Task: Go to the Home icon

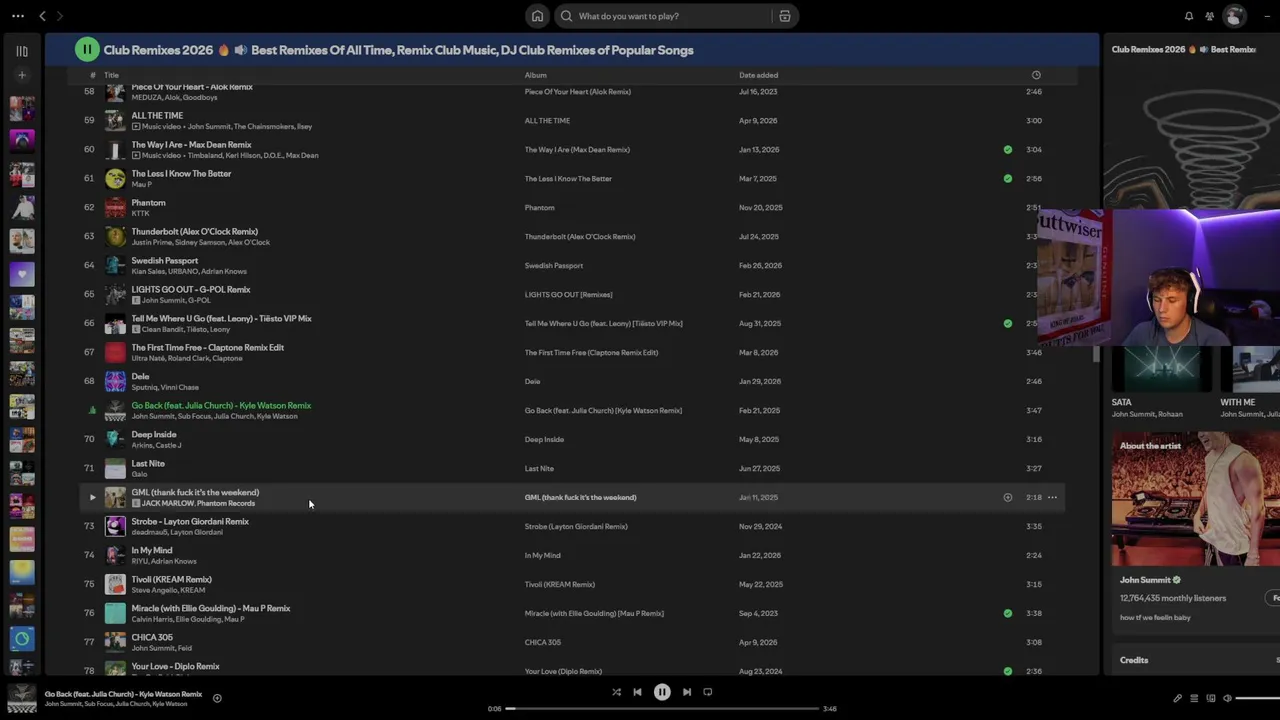Action: (x=537, y=16)
